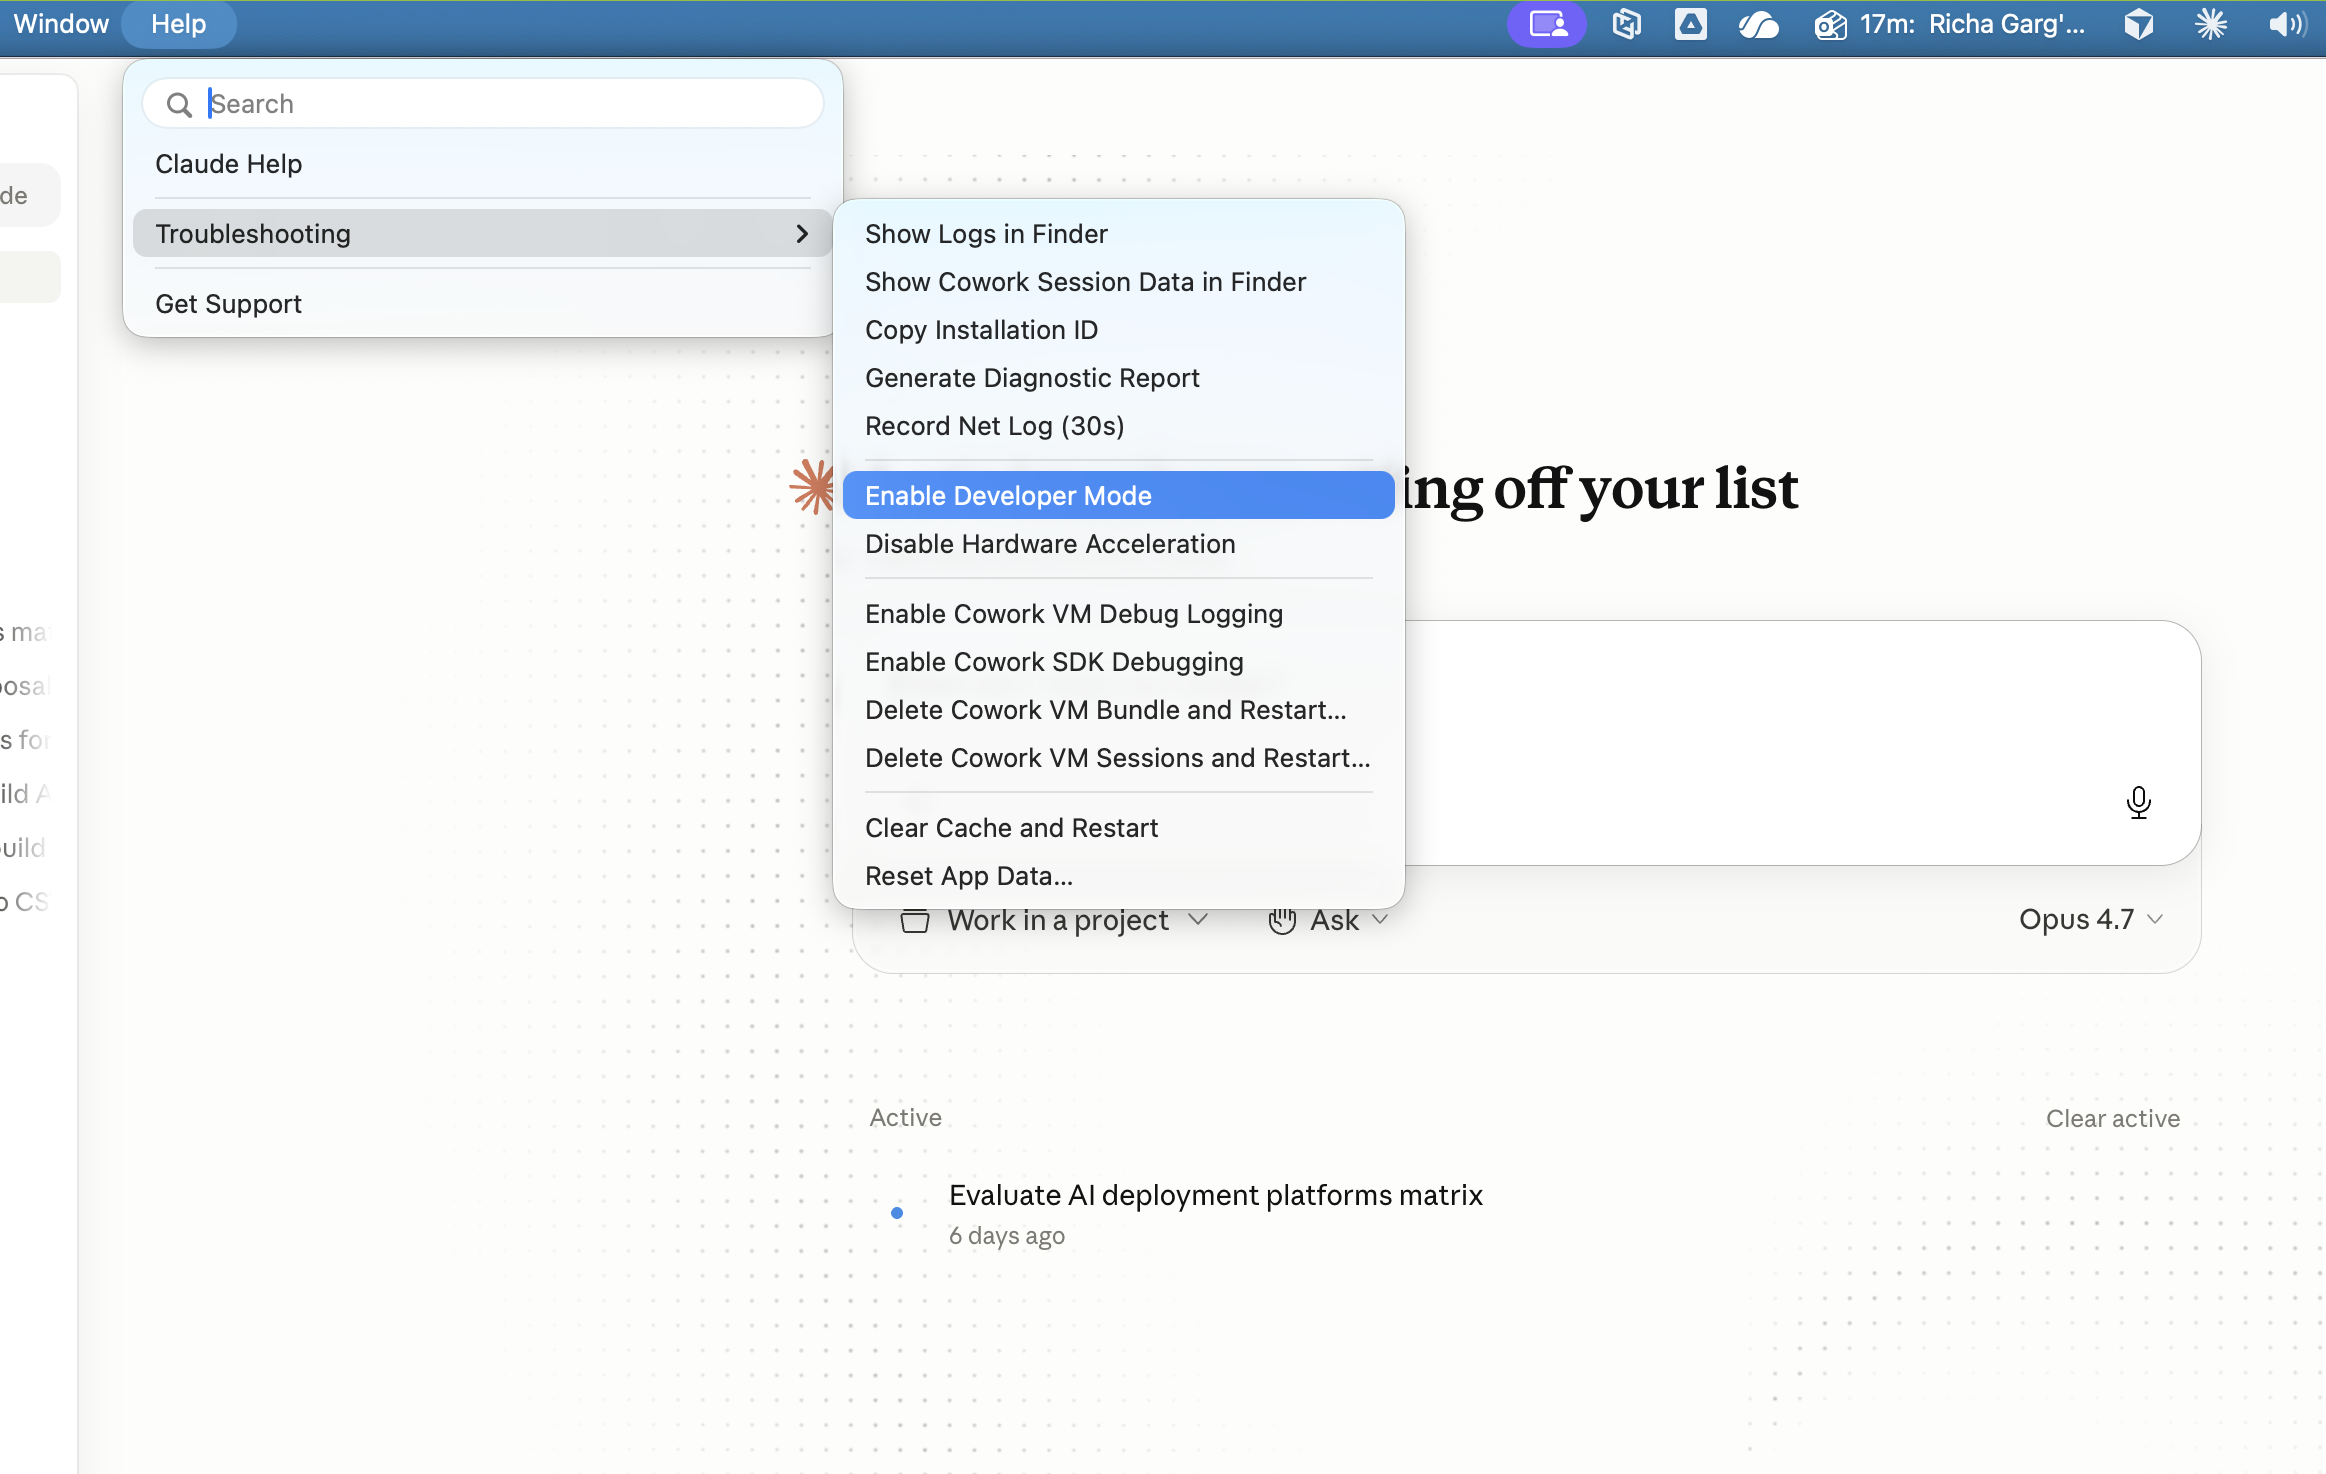The height and width of the screenshot is (1474, 2326).
Task: Open Evaluate AI deployment platforms matrix task
Action: pyautogui.click(x=1215, y=1195)
